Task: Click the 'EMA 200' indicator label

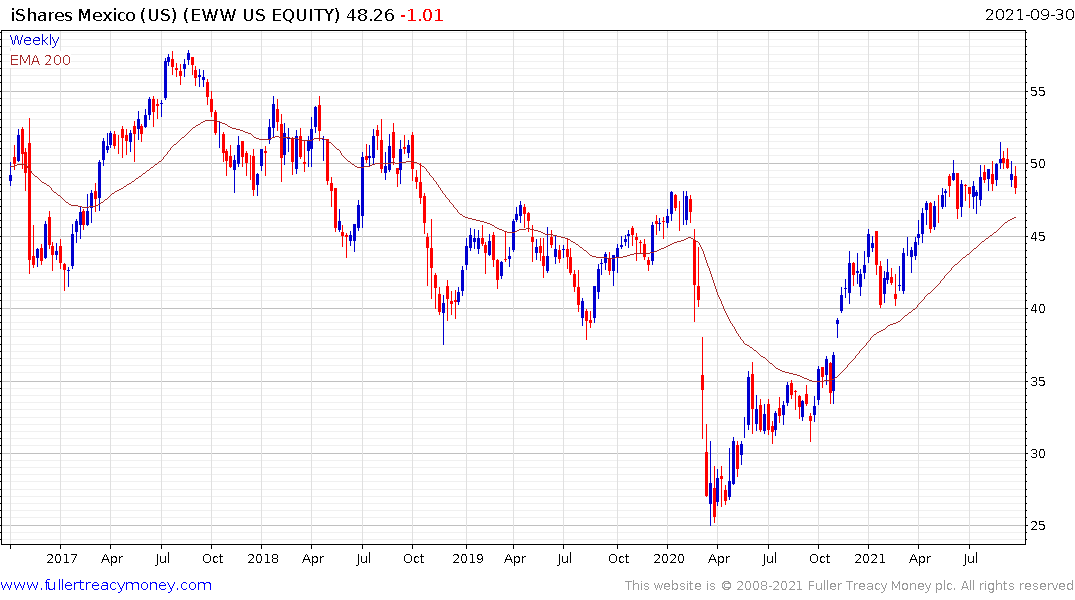Action: tap(40, 60)
